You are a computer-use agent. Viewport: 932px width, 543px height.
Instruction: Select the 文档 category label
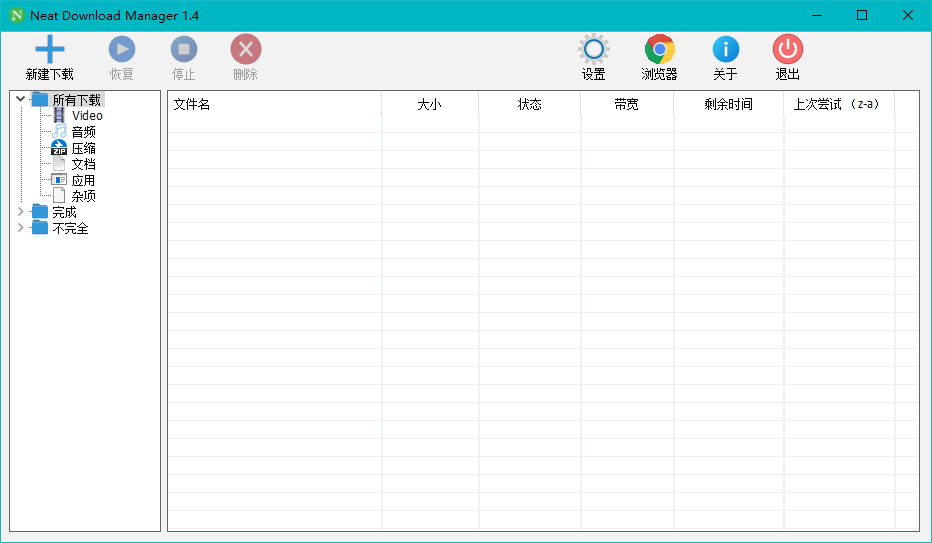[x=84, y=164]
